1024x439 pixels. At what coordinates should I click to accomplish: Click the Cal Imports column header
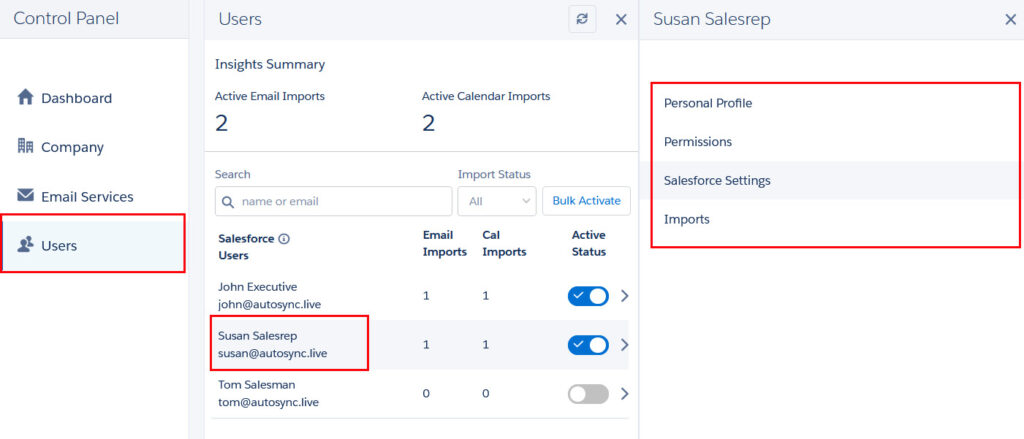coord(504,244)
